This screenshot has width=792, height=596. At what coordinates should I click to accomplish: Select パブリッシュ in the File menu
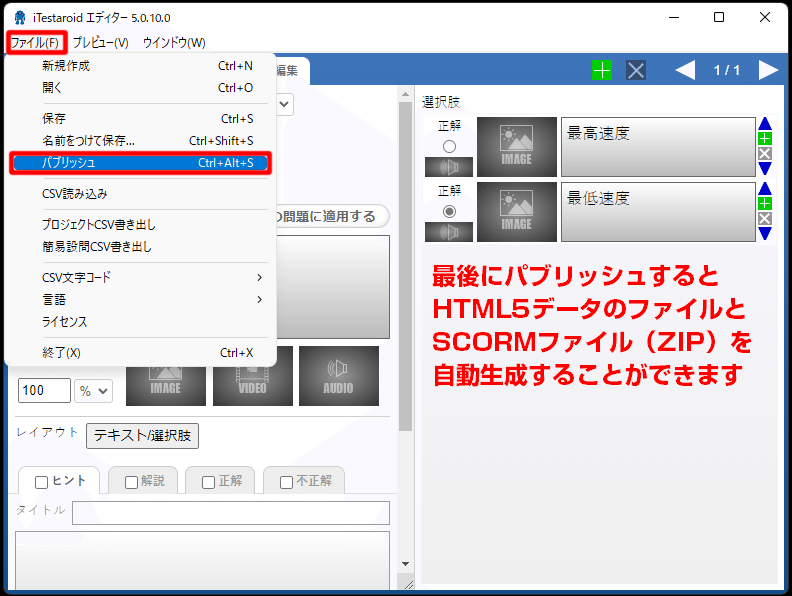click(140, 163)
